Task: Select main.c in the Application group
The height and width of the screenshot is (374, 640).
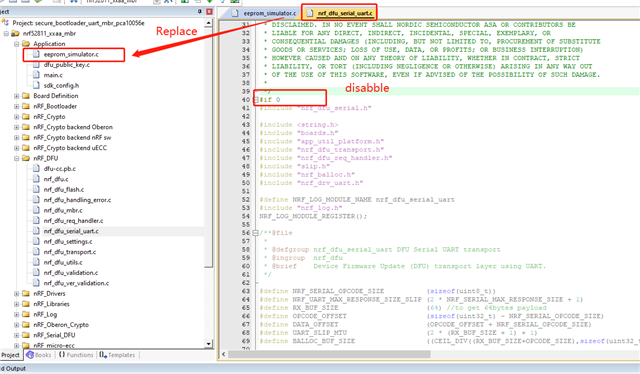Action: tap(53, 75)
